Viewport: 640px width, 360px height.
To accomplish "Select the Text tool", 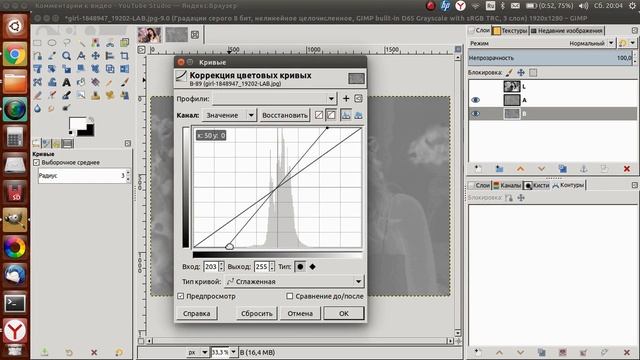I will (67, 82).
